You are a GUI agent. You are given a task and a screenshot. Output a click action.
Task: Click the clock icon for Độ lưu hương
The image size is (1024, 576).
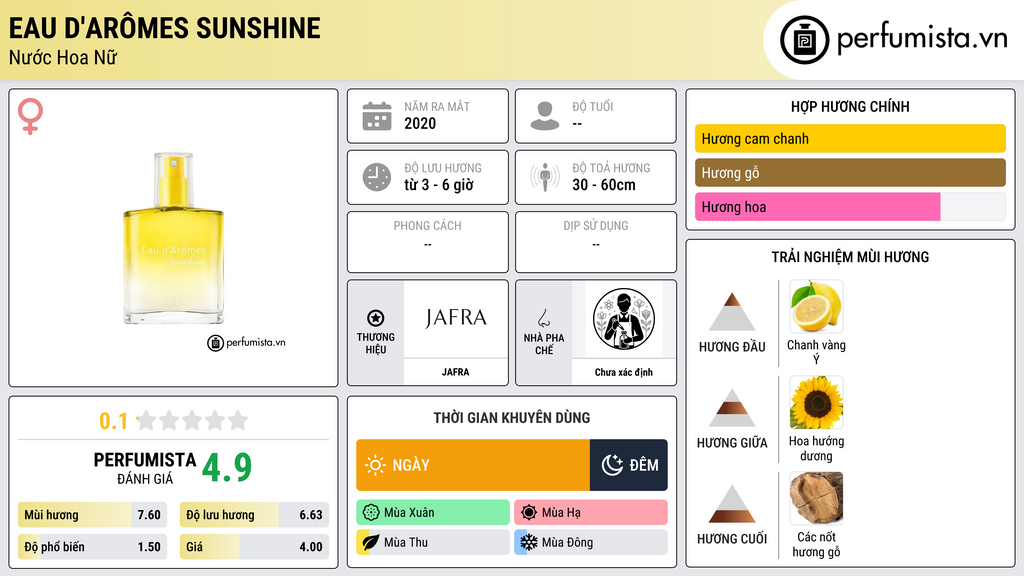click(x=377, y=177)
